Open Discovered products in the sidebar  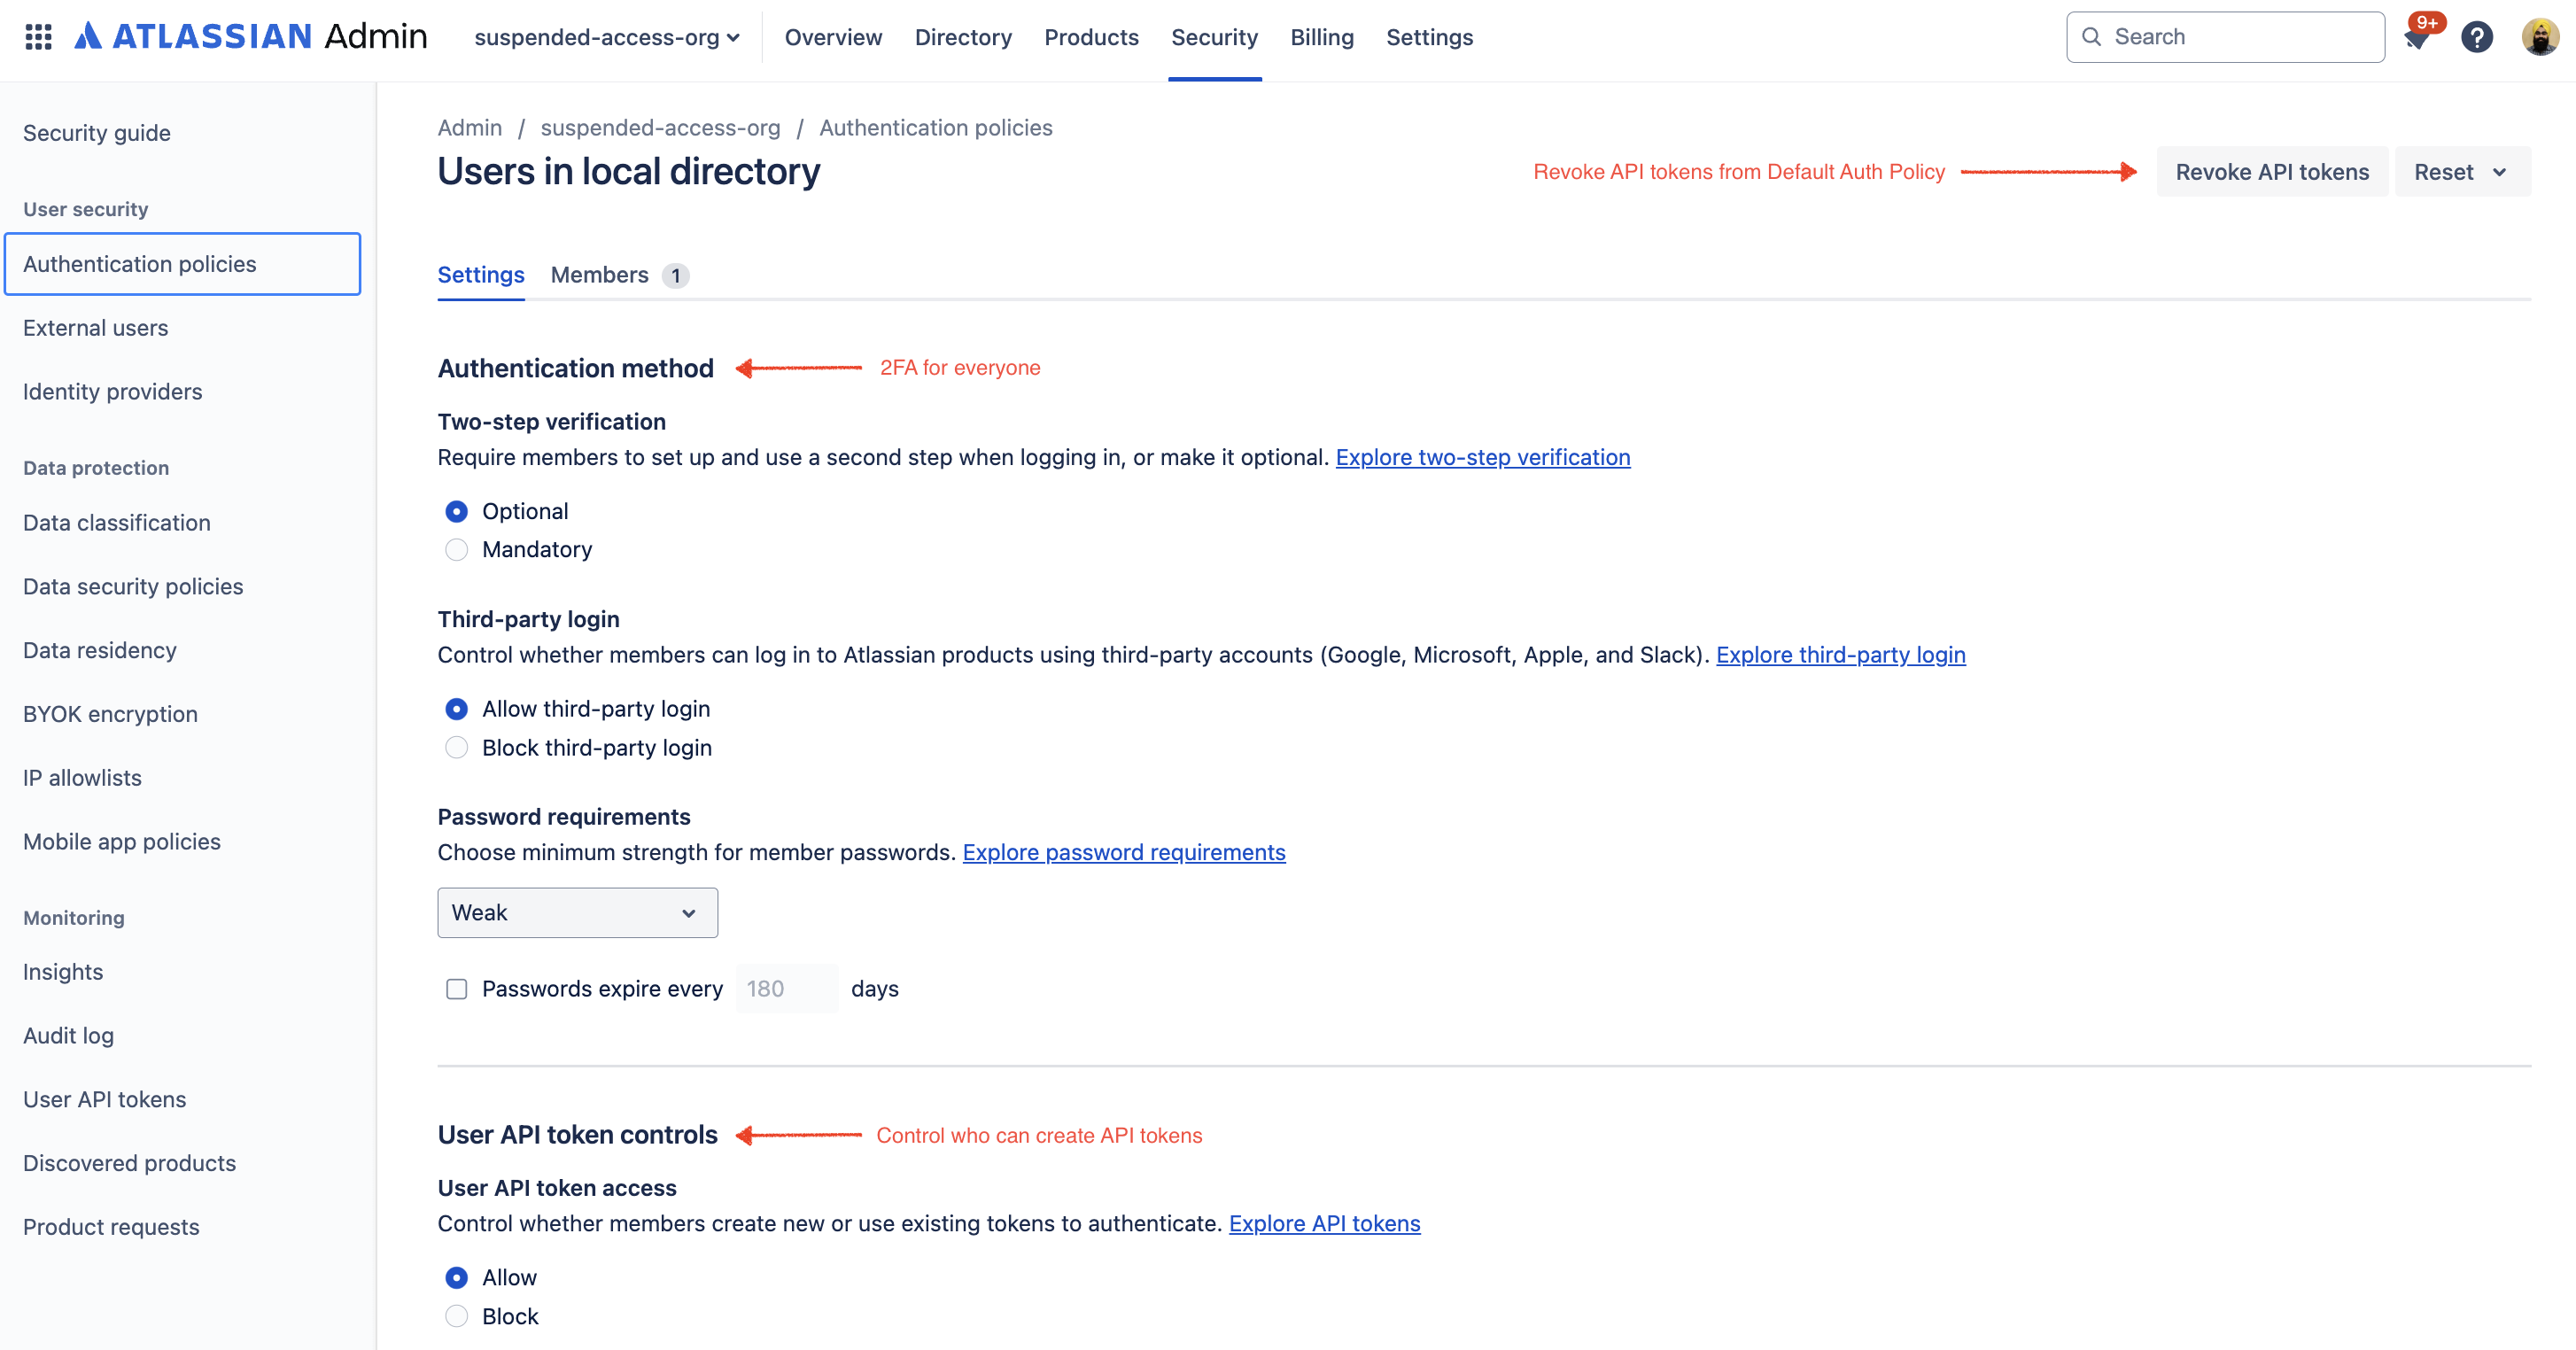[129, 1164]
